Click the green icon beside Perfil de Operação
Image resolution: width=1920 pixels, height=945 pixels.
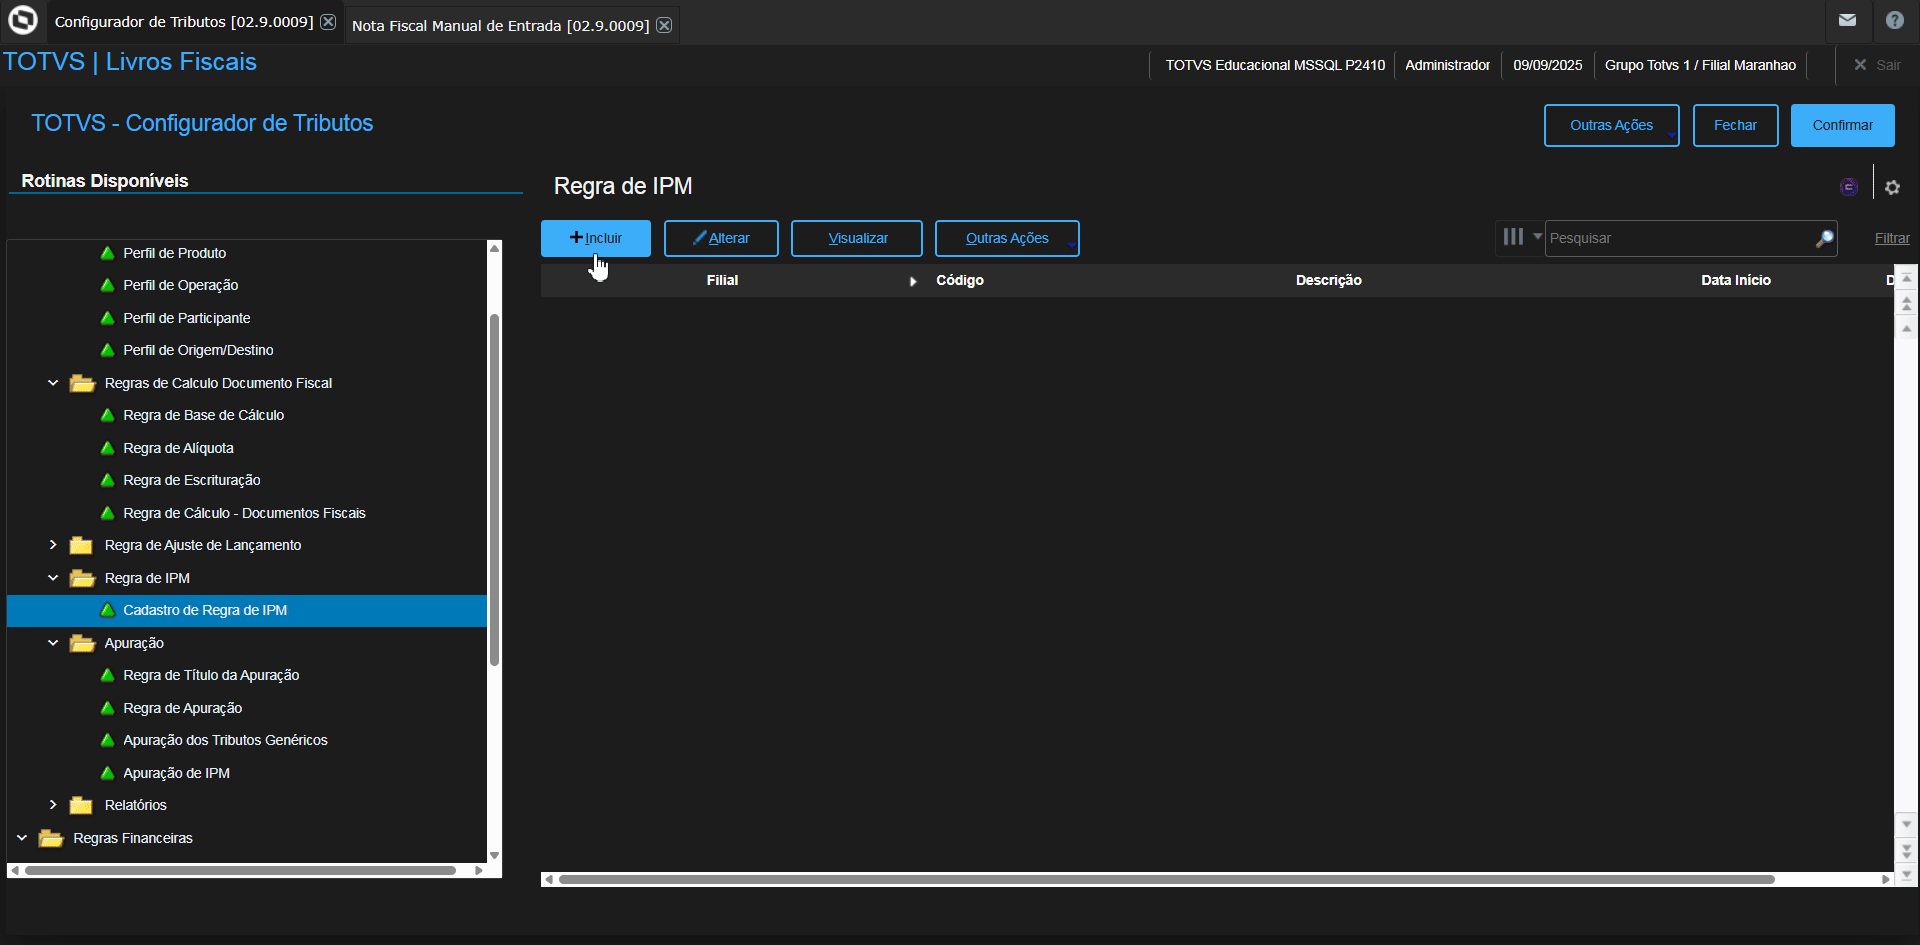[107, 285]
